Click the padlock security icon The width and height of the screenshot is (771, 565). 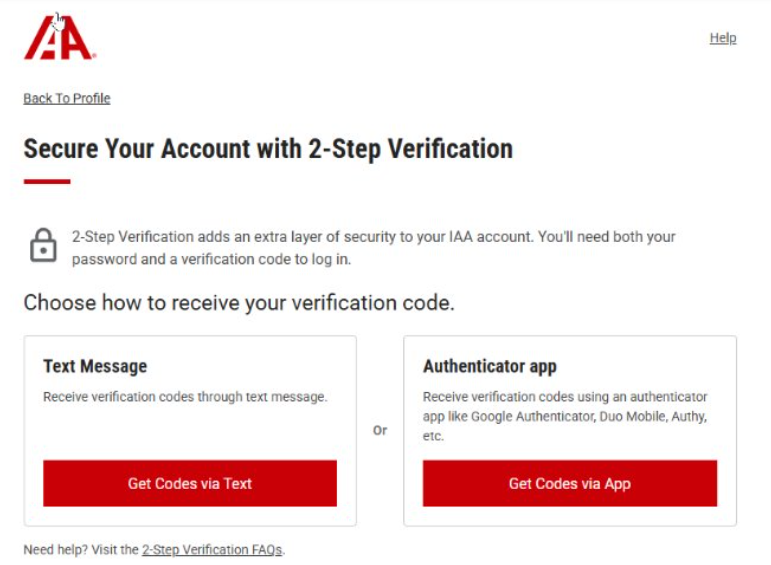point(43,245)
